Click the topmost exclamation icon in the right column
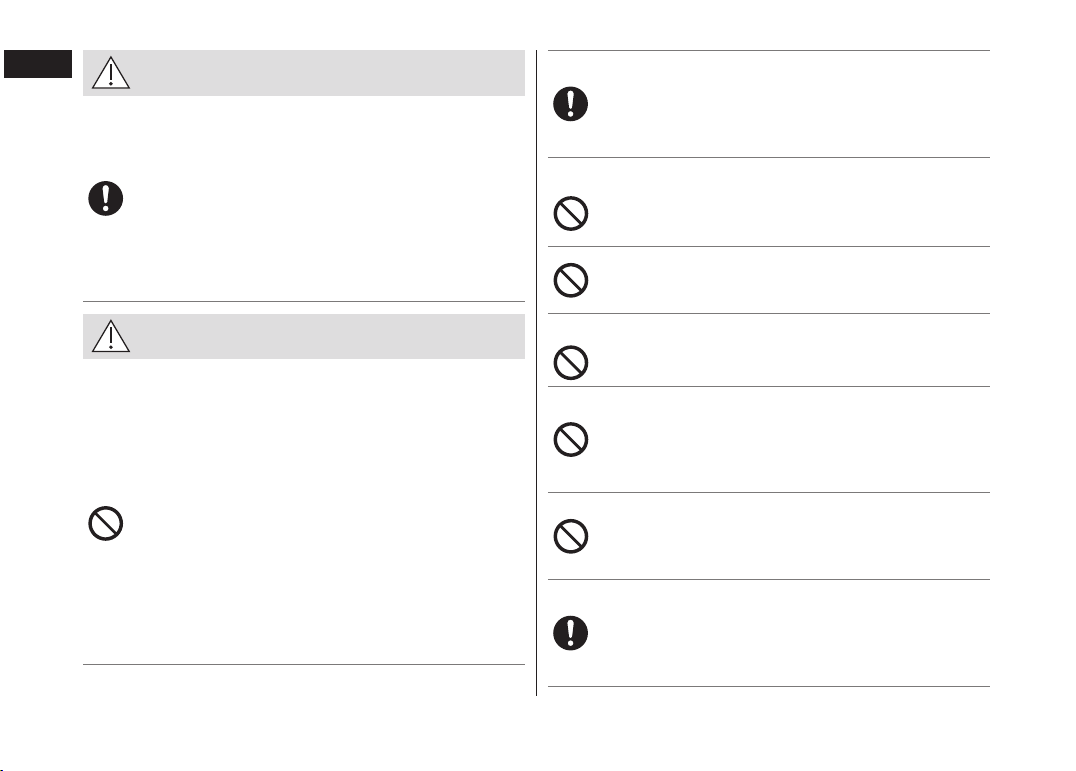 point(571,104)
